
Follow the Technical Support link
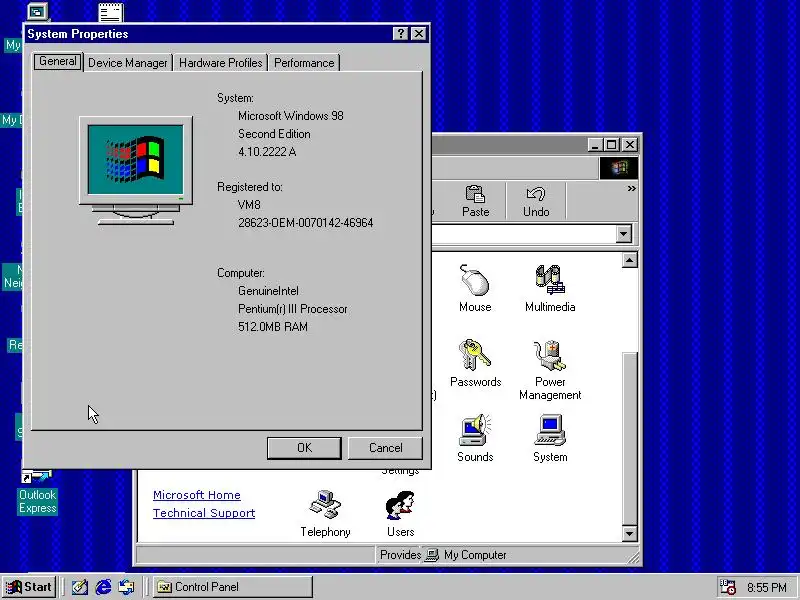tap(204, 513)
